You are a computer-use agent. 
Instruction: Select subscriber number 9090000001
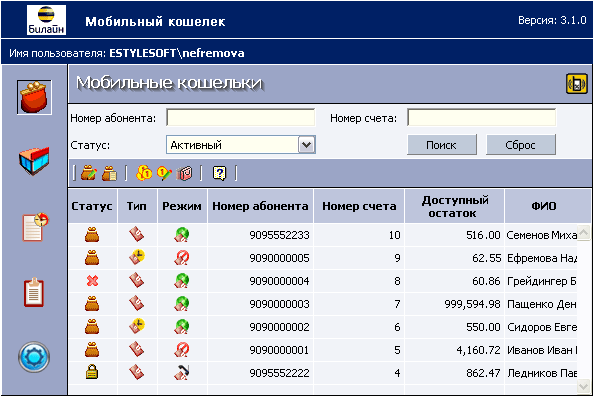click(x=279, y=350)
